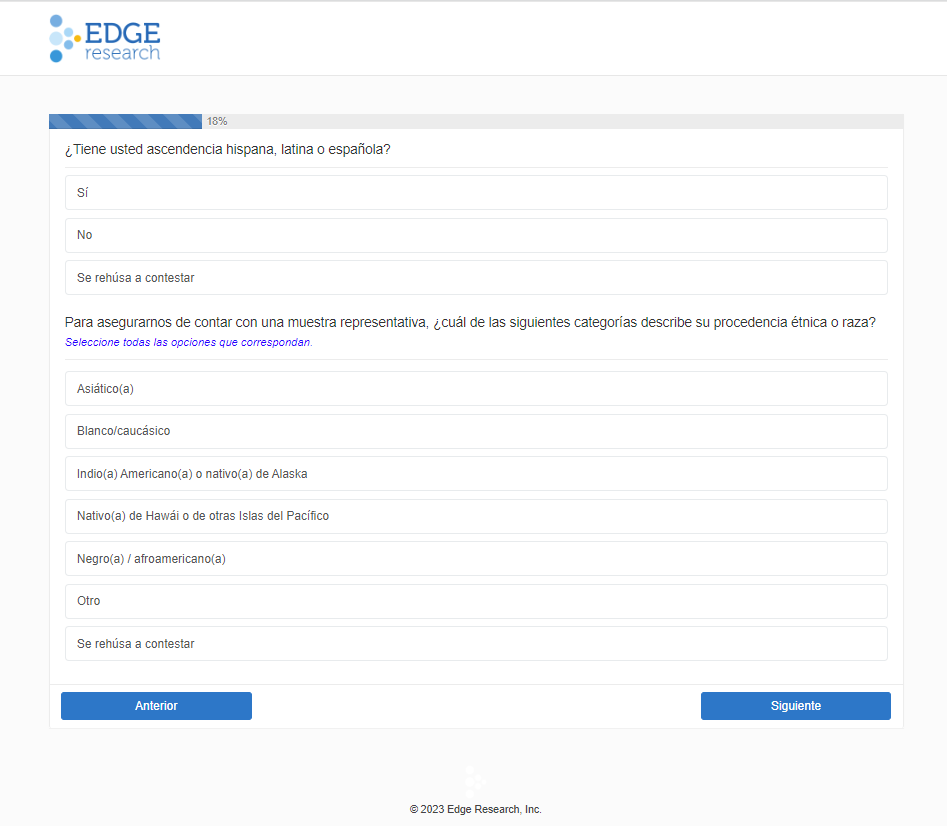Check the 'Blanco/caucásico' option
The image size is (947, 826).
click(476, 431)
